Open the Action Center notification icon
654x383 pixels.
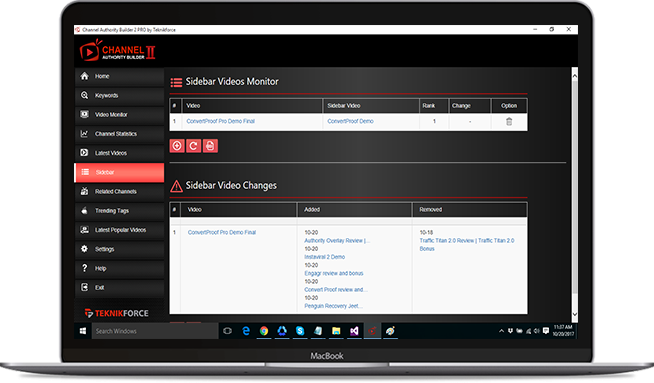546,331
